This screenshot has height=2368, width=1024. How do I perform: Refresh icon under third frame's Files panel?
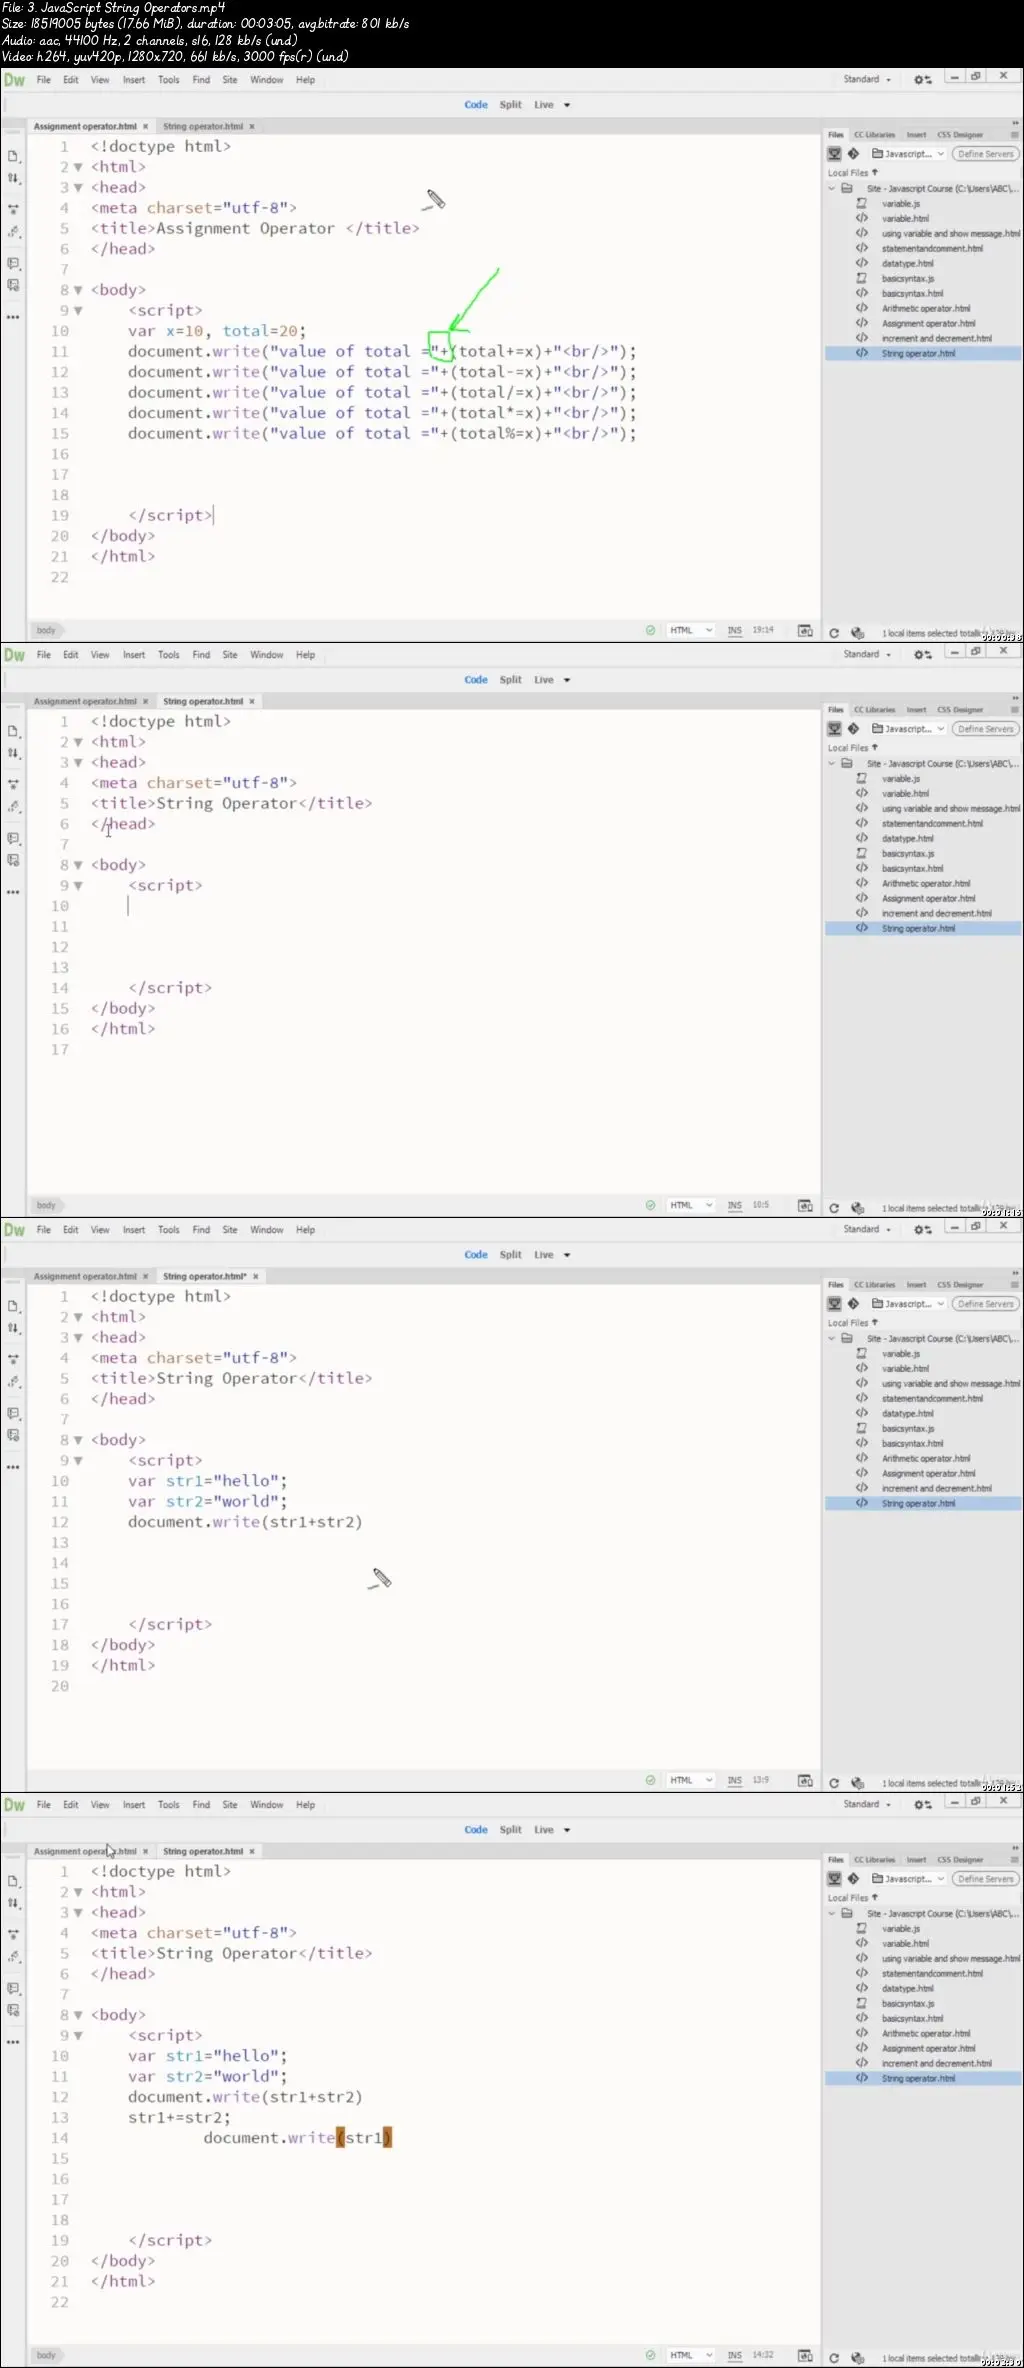pos(834,1783)
